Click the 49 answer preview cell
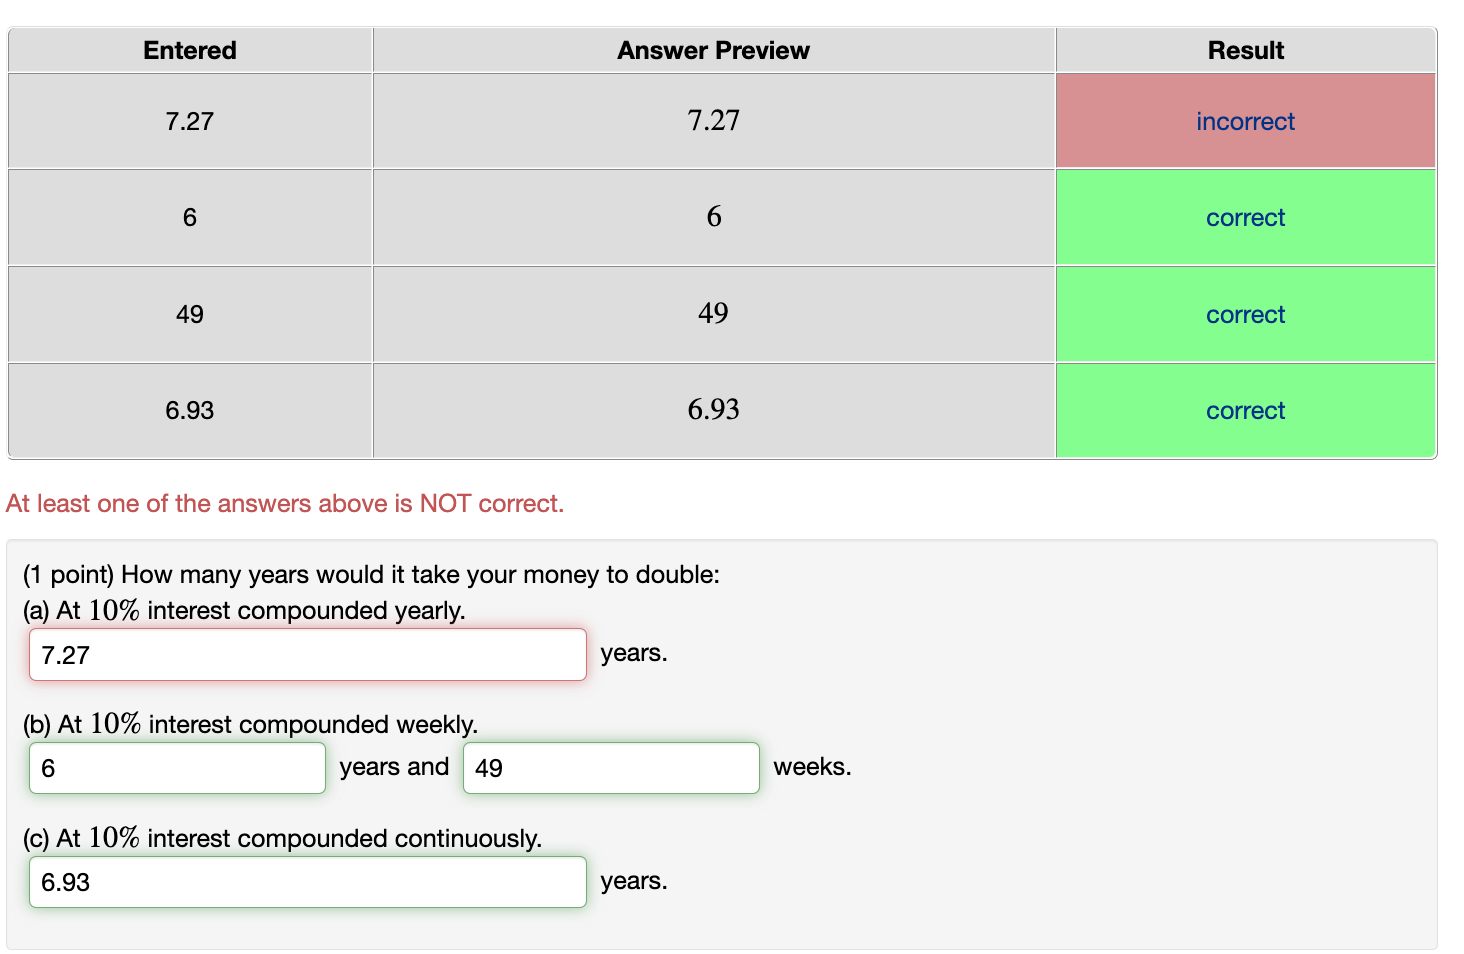This screenshot has height=954, width=1464. click(713, 314)
